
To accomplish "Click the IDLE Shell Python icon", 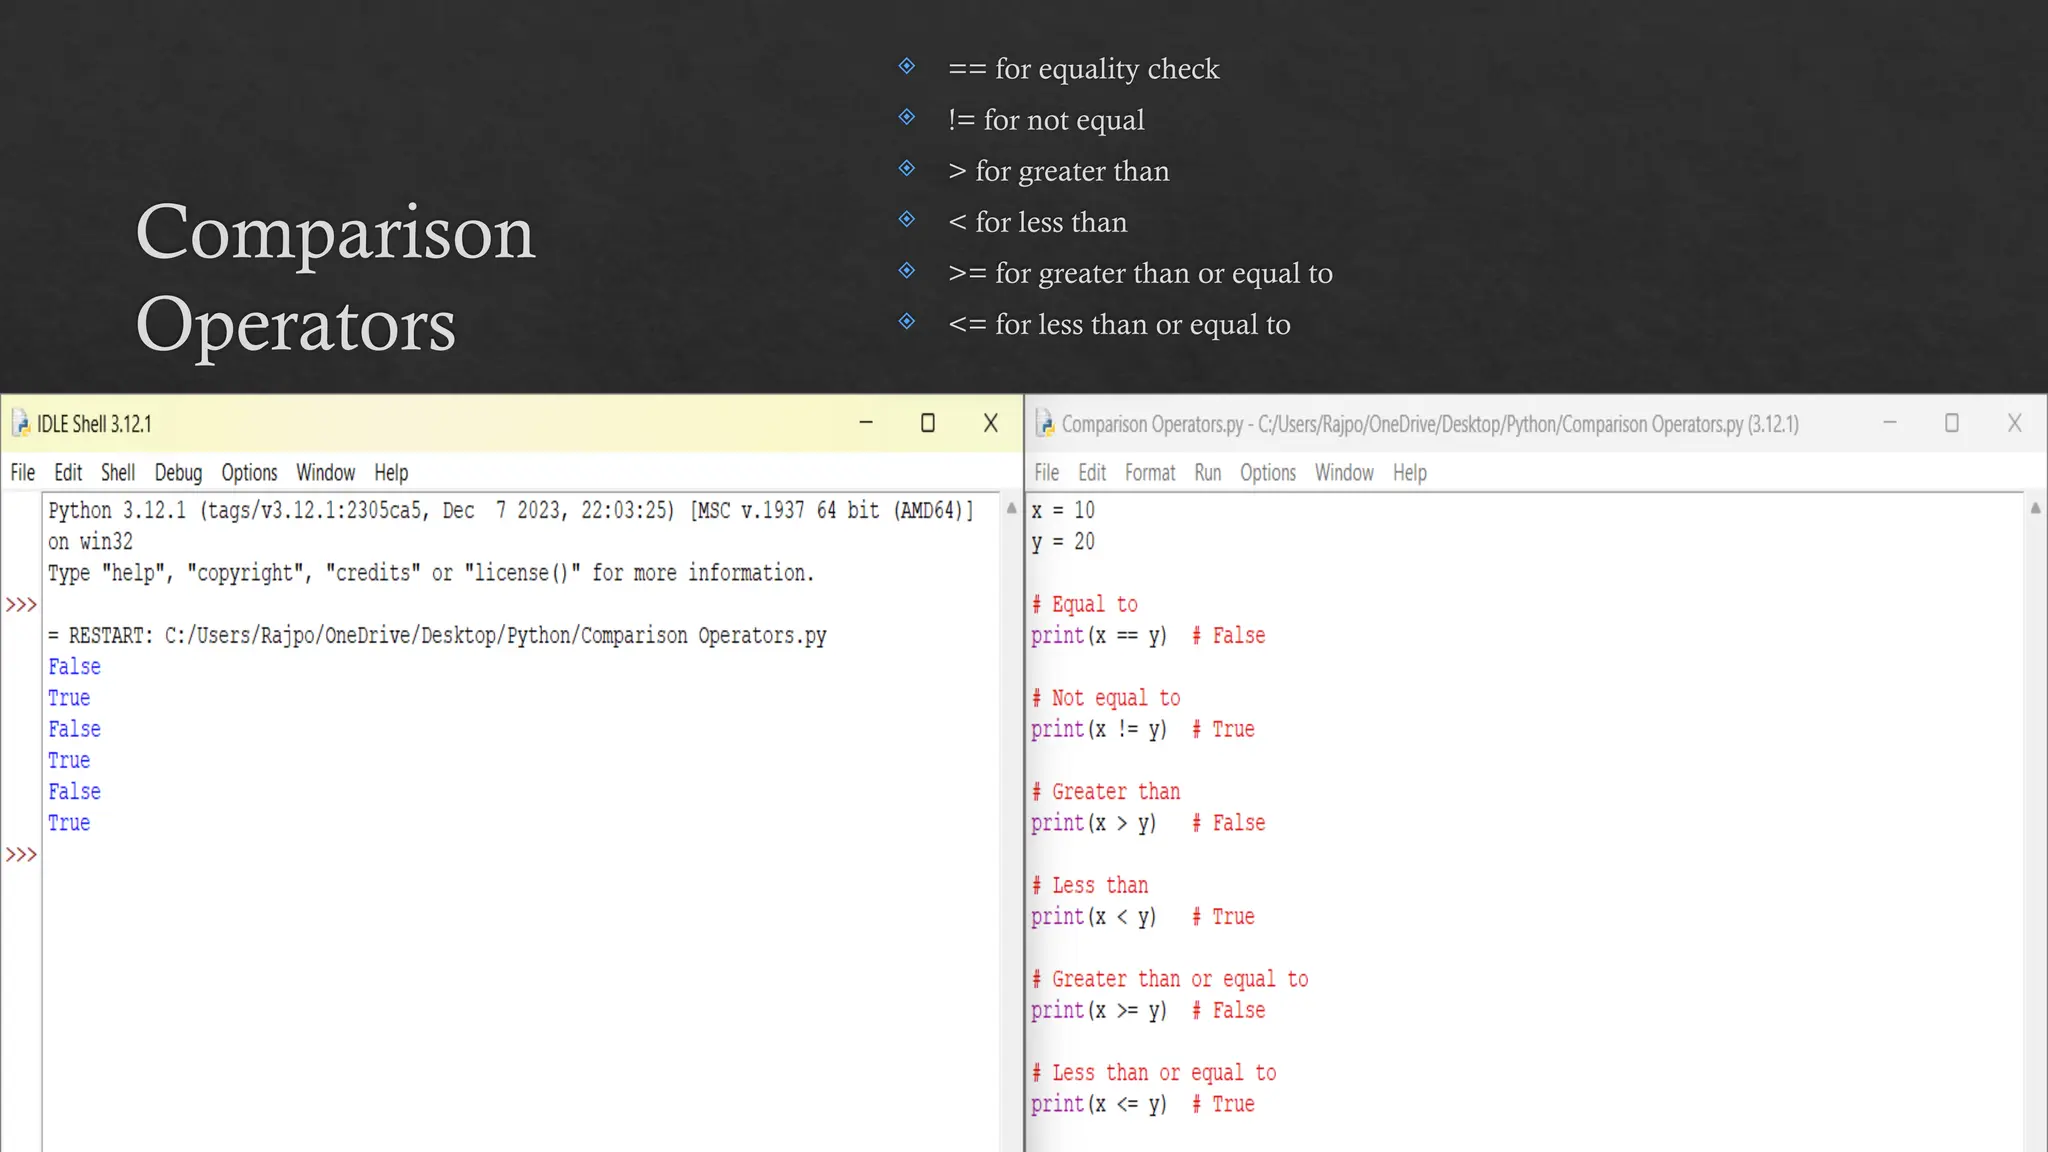I will point(21,424).
